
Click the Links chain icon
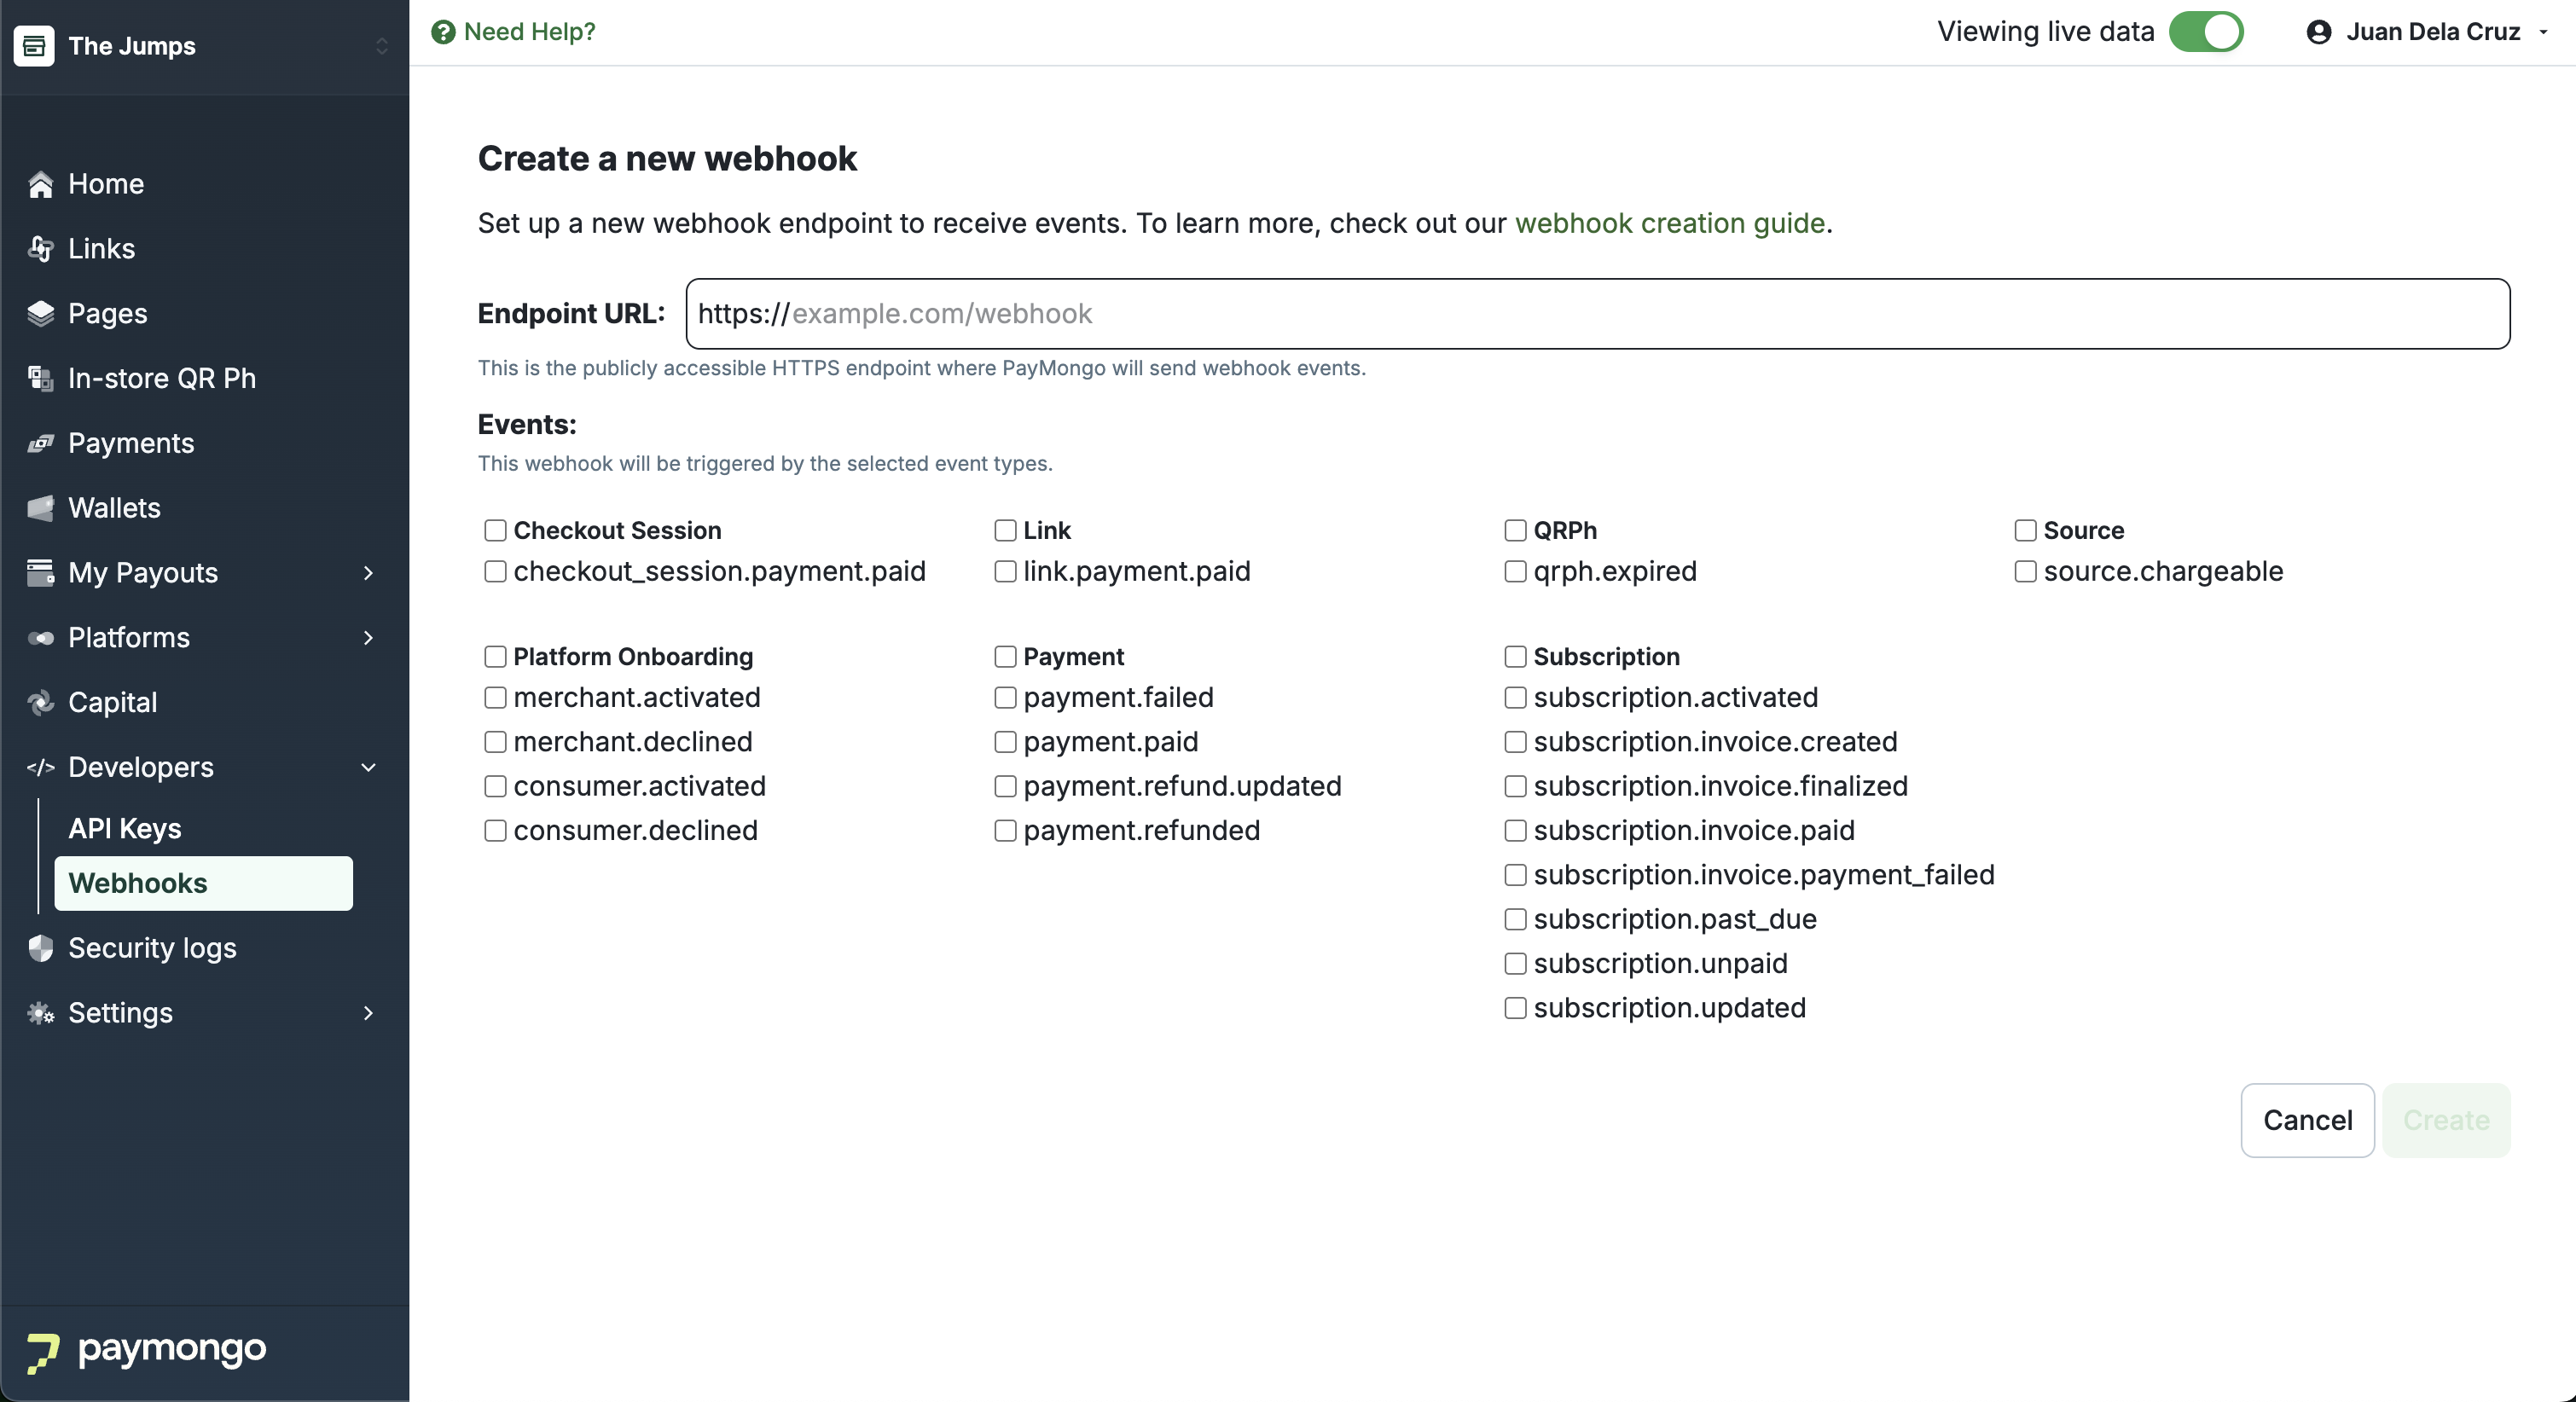[x=40, y=249]
